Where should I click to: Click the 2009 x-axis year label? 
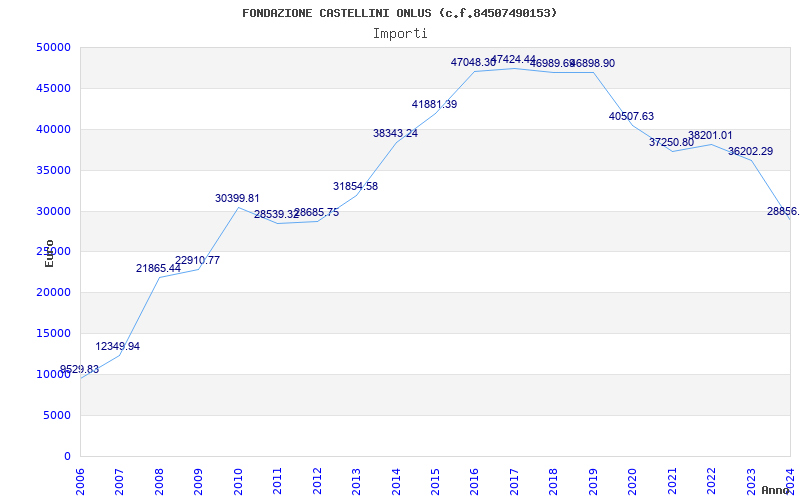pyautogui.click(x=198, y=482)
